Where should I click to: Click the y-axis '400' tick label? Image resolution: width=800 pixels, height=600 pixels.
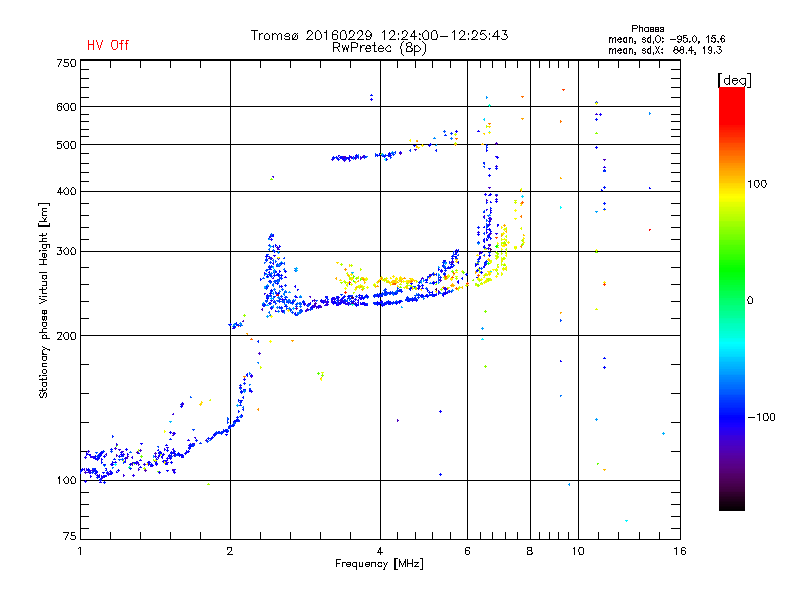pyautogui.click(x=66, y=191)
